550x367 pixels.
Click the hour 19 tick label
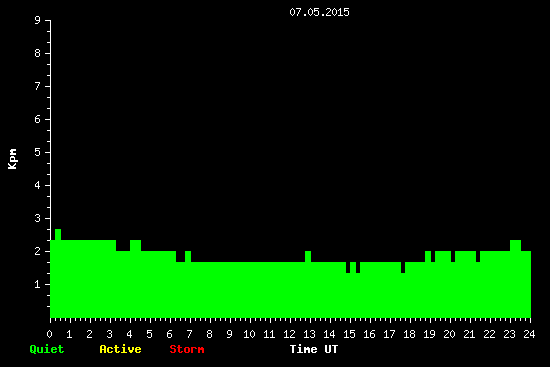pos(429,334)
